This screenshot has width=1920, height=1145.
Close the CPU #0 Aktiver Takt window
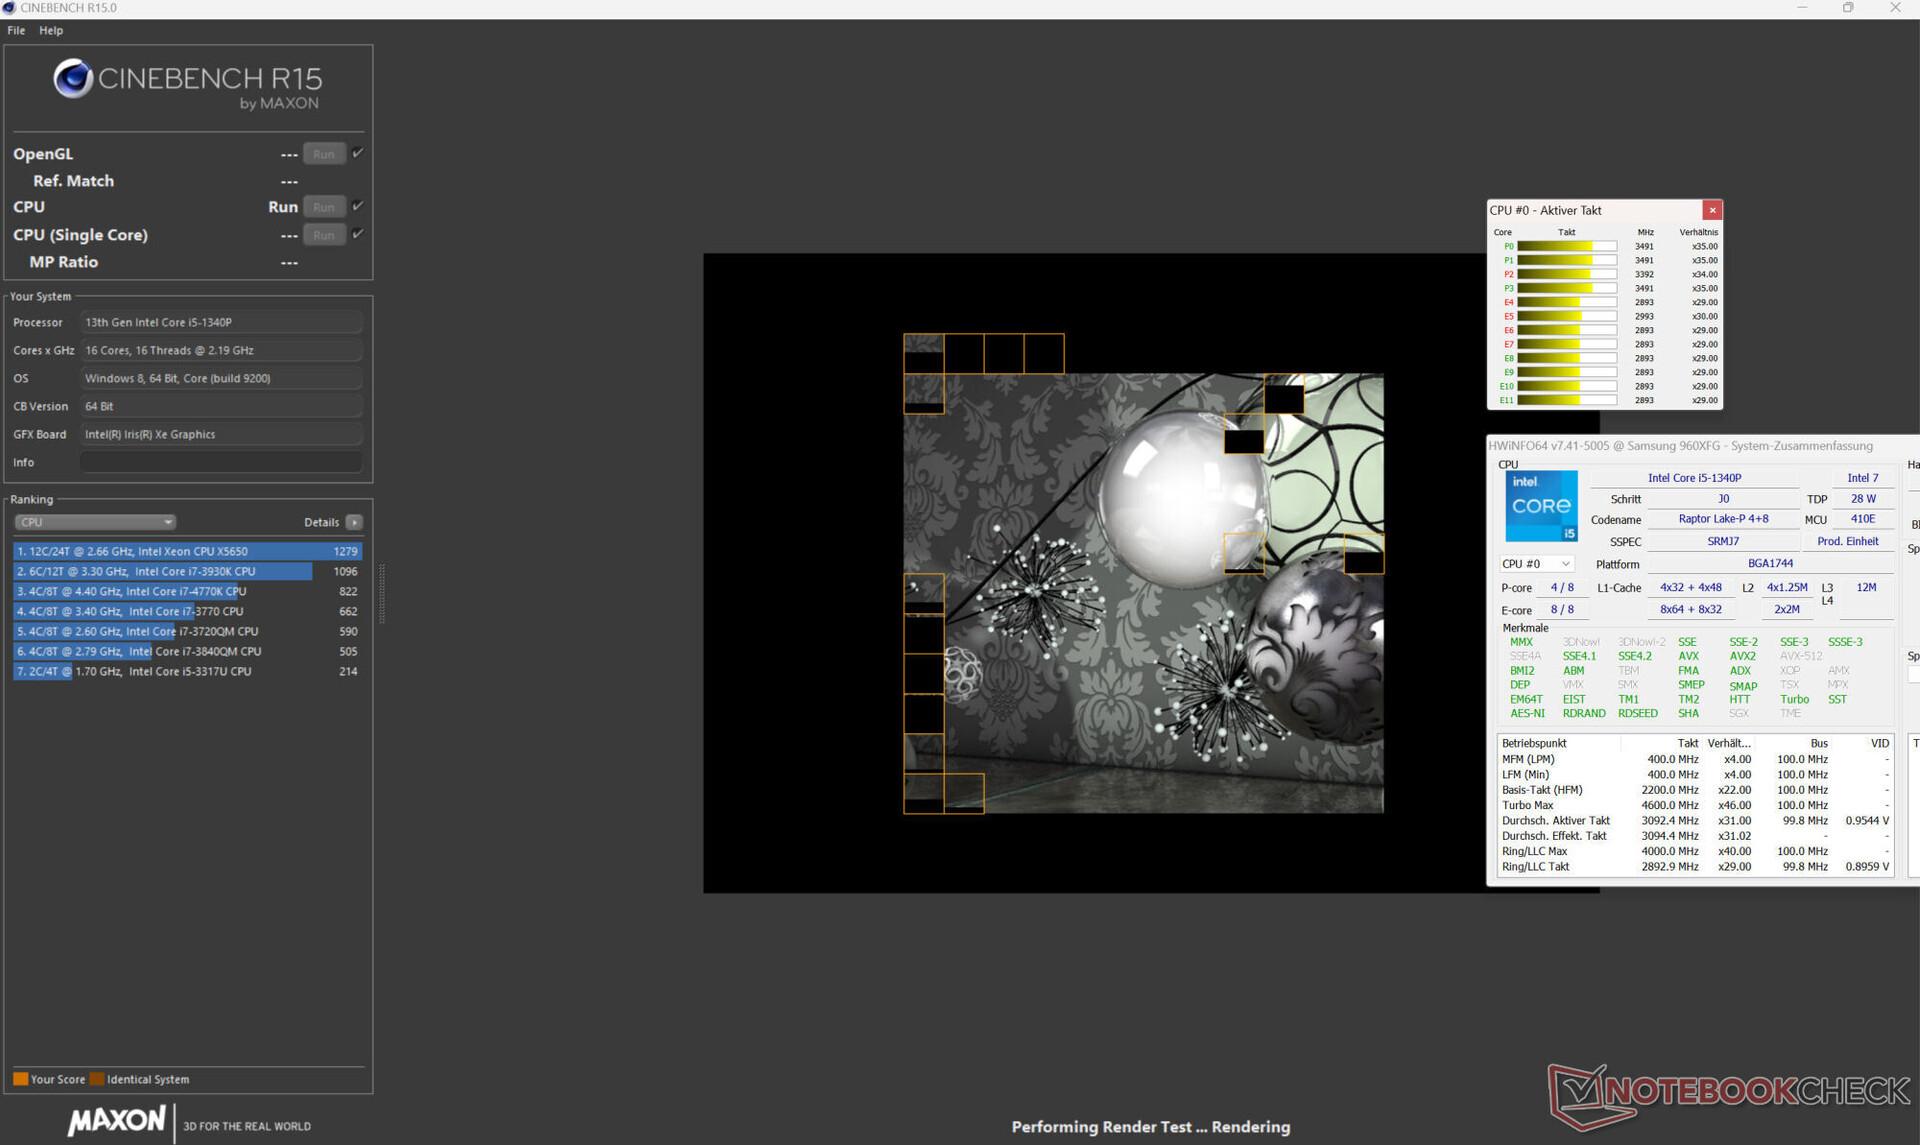pyautogui.click(x=1712, y=210)
